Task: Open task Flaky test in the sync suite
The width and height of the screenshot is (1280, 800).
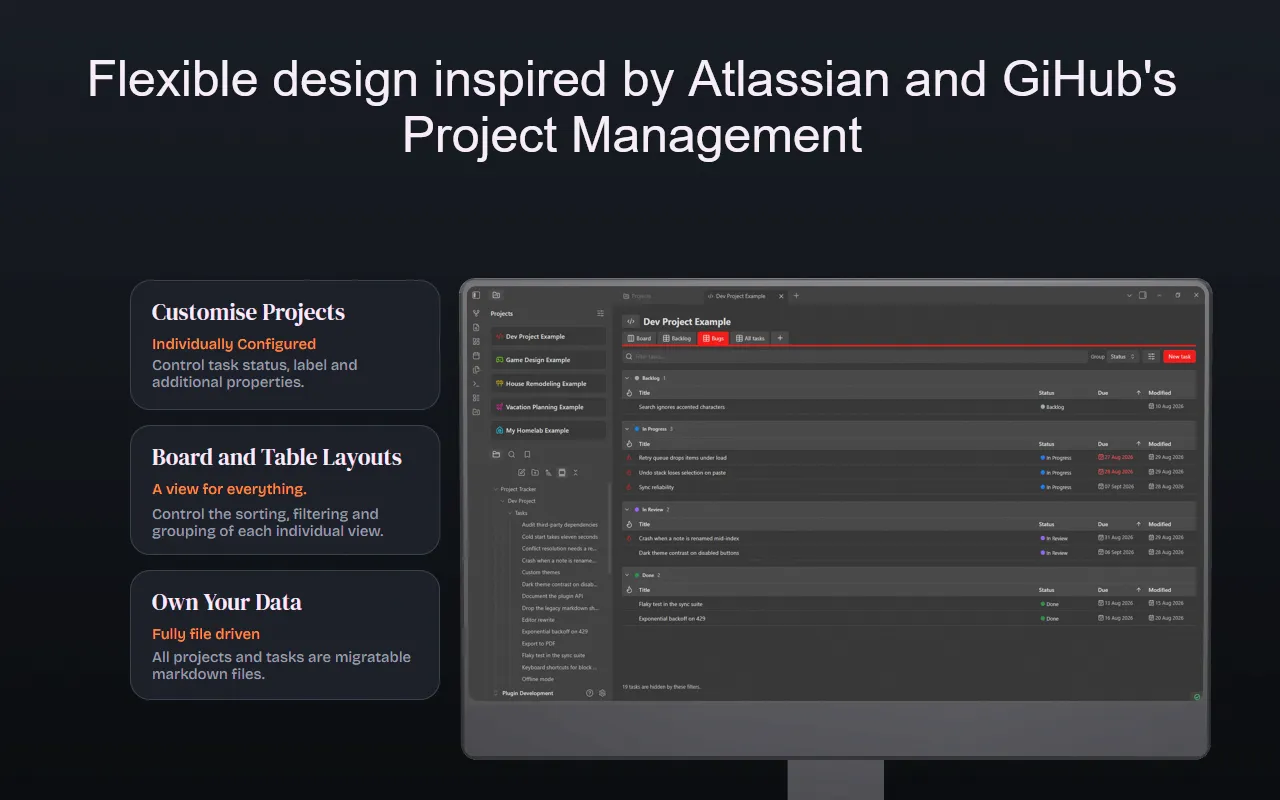Action: coord(671,604)
